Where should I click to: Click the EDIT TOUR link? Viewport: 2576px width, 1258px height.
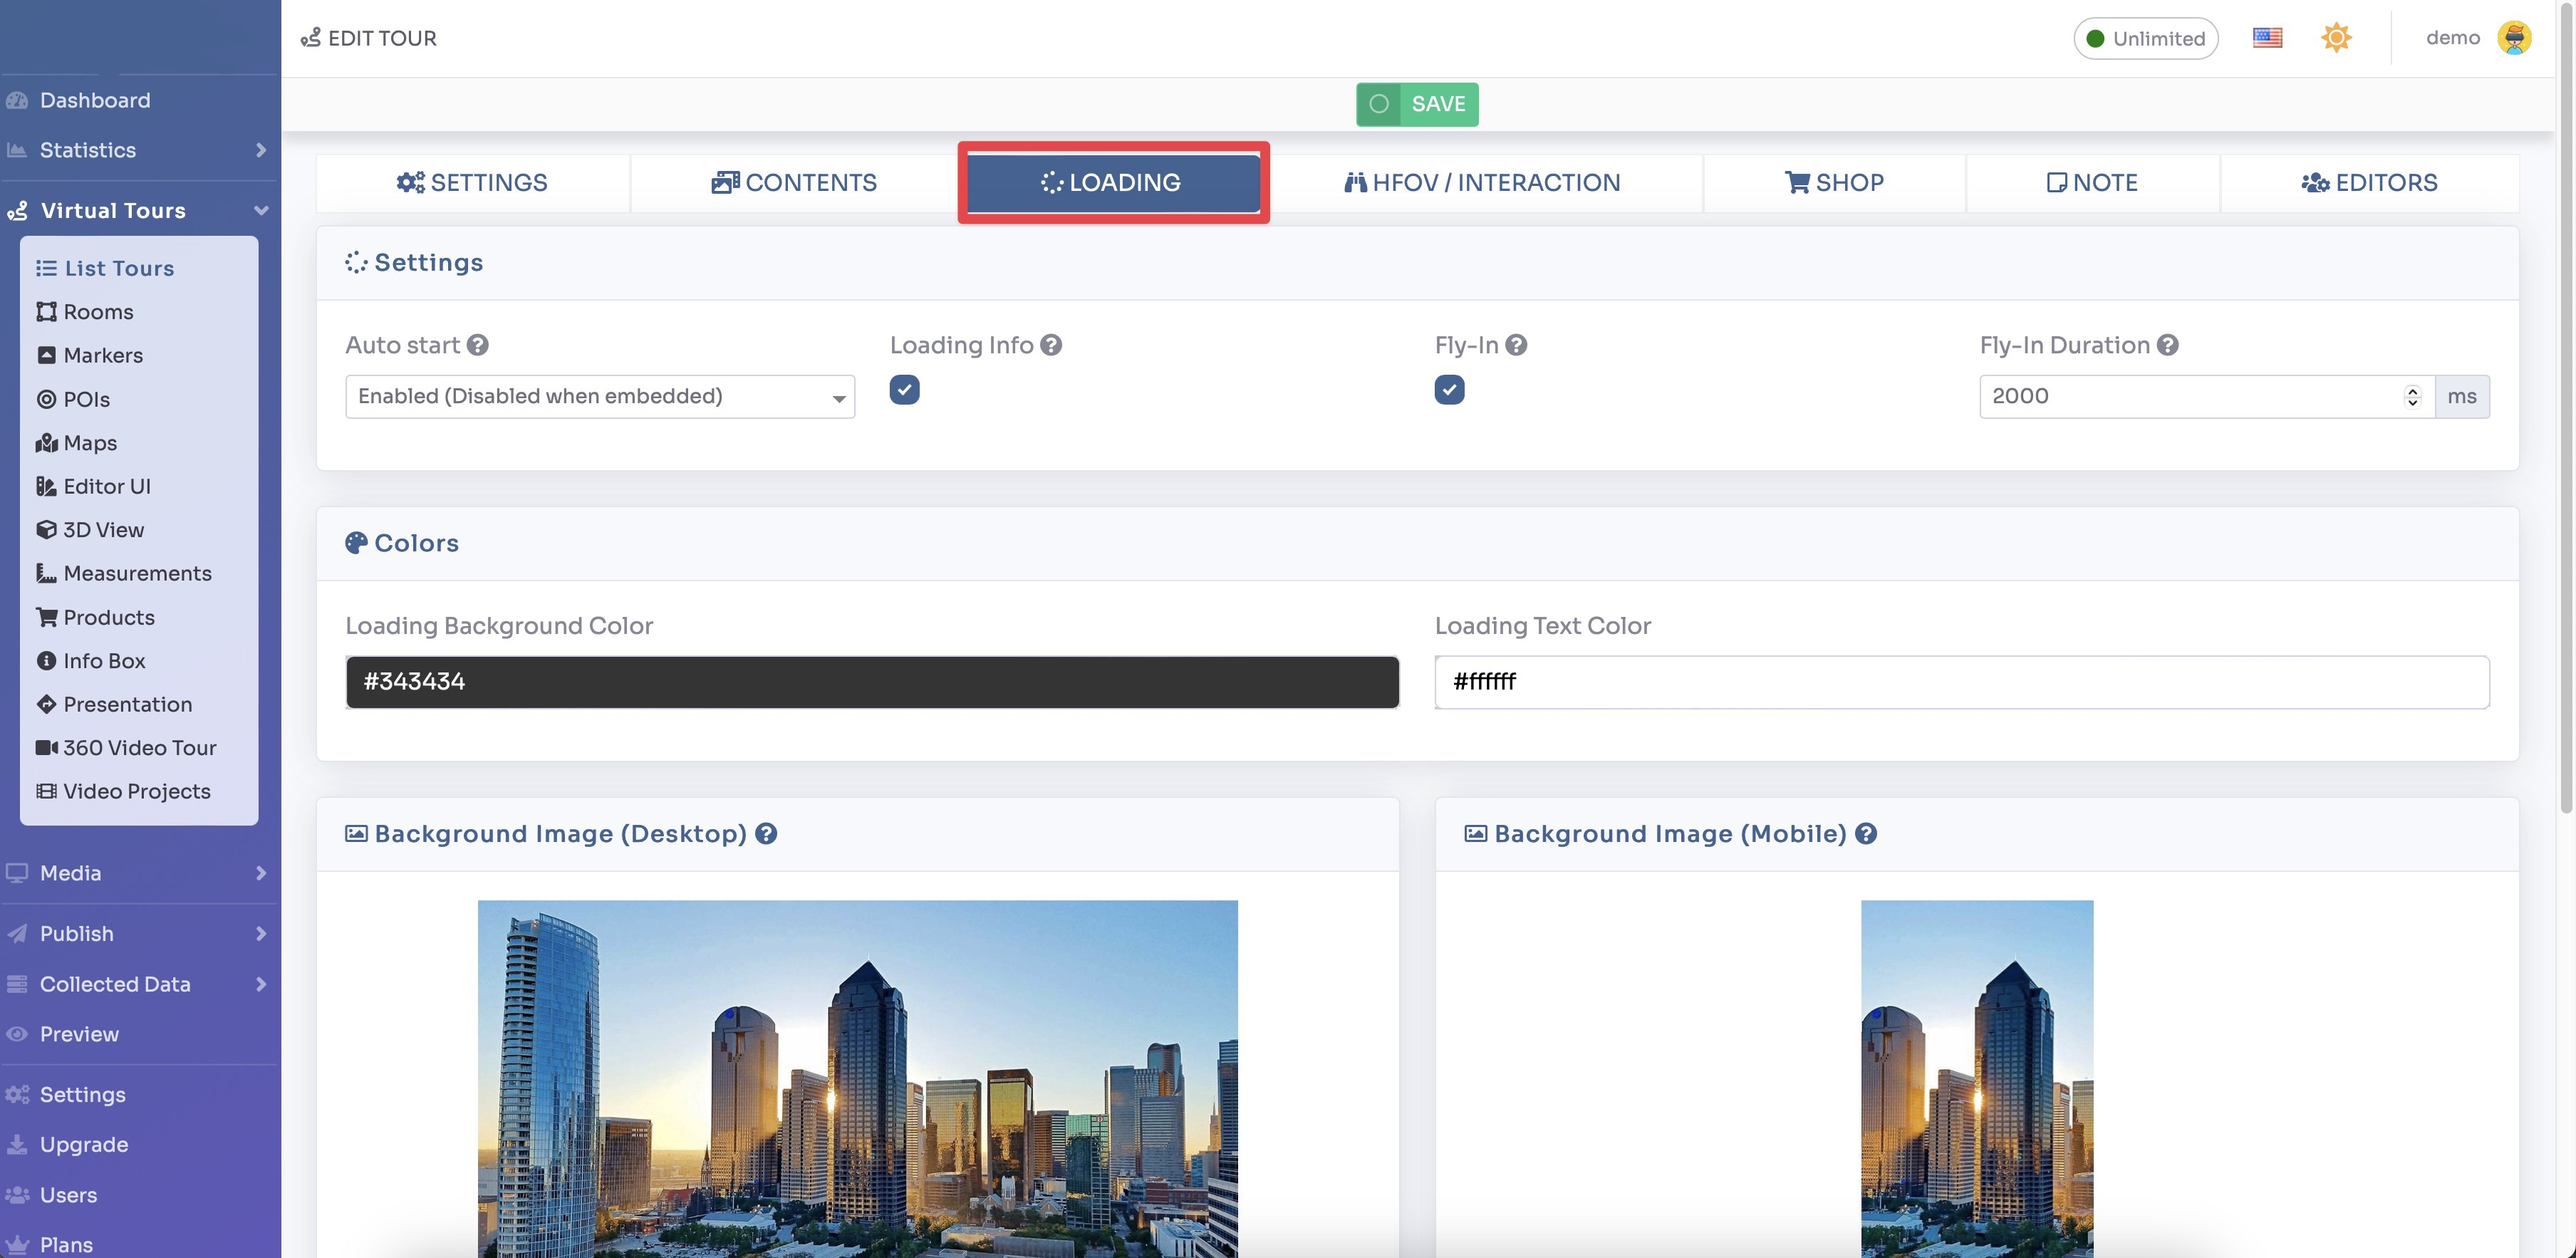[x=368, y=38]
